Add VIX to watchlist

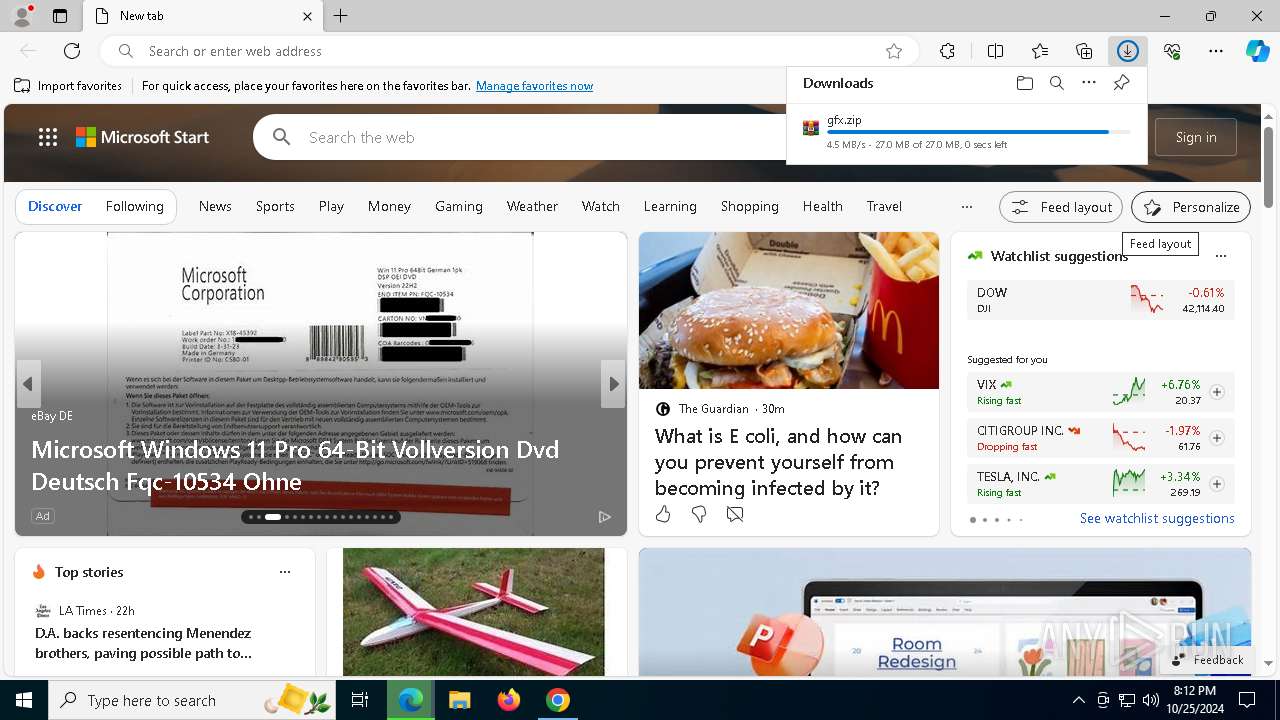click(x=1217, y=392)
